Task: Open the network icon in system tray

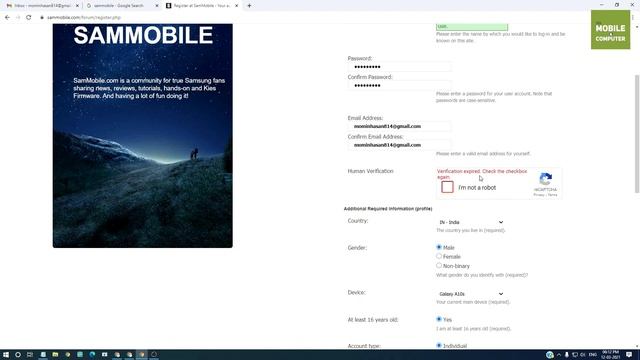Action: (575, 355)
